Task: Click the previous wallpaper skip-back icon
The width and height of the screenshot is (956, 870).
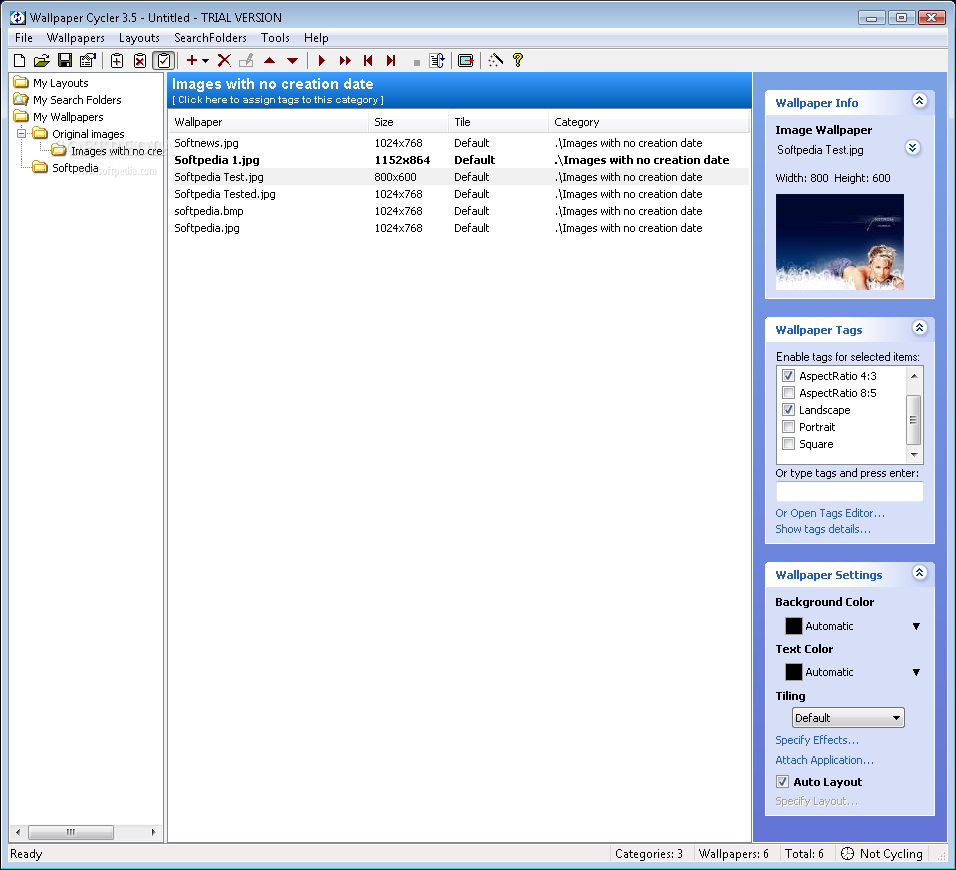Action: 368,60
